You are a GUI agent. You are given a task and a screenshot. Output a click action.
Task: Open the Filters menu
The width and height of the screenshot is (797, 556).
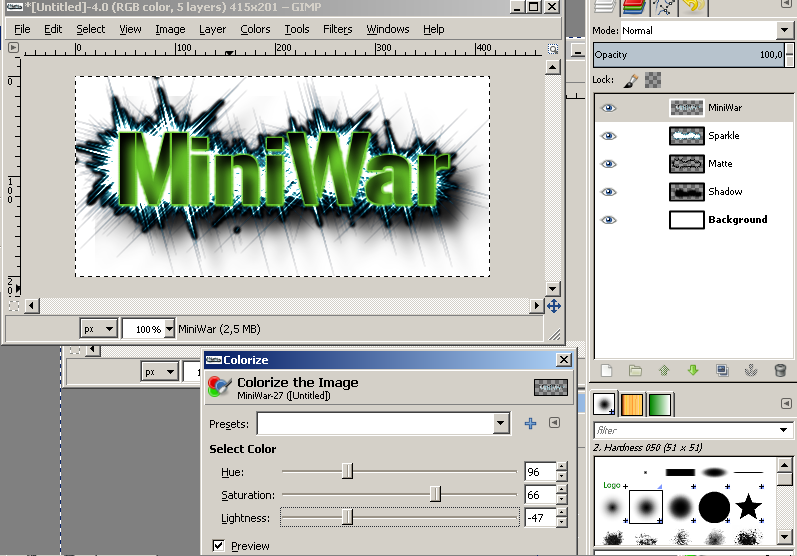coord(337,29)
